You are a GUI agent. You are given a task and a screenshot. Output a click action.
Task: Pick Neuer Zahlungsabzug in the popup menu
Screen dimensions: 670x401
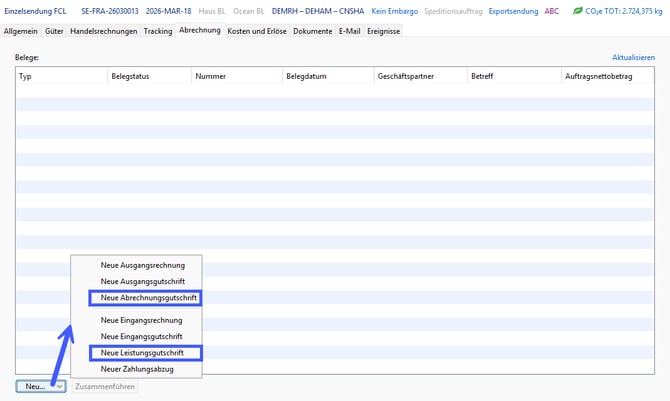pos(138,369)
